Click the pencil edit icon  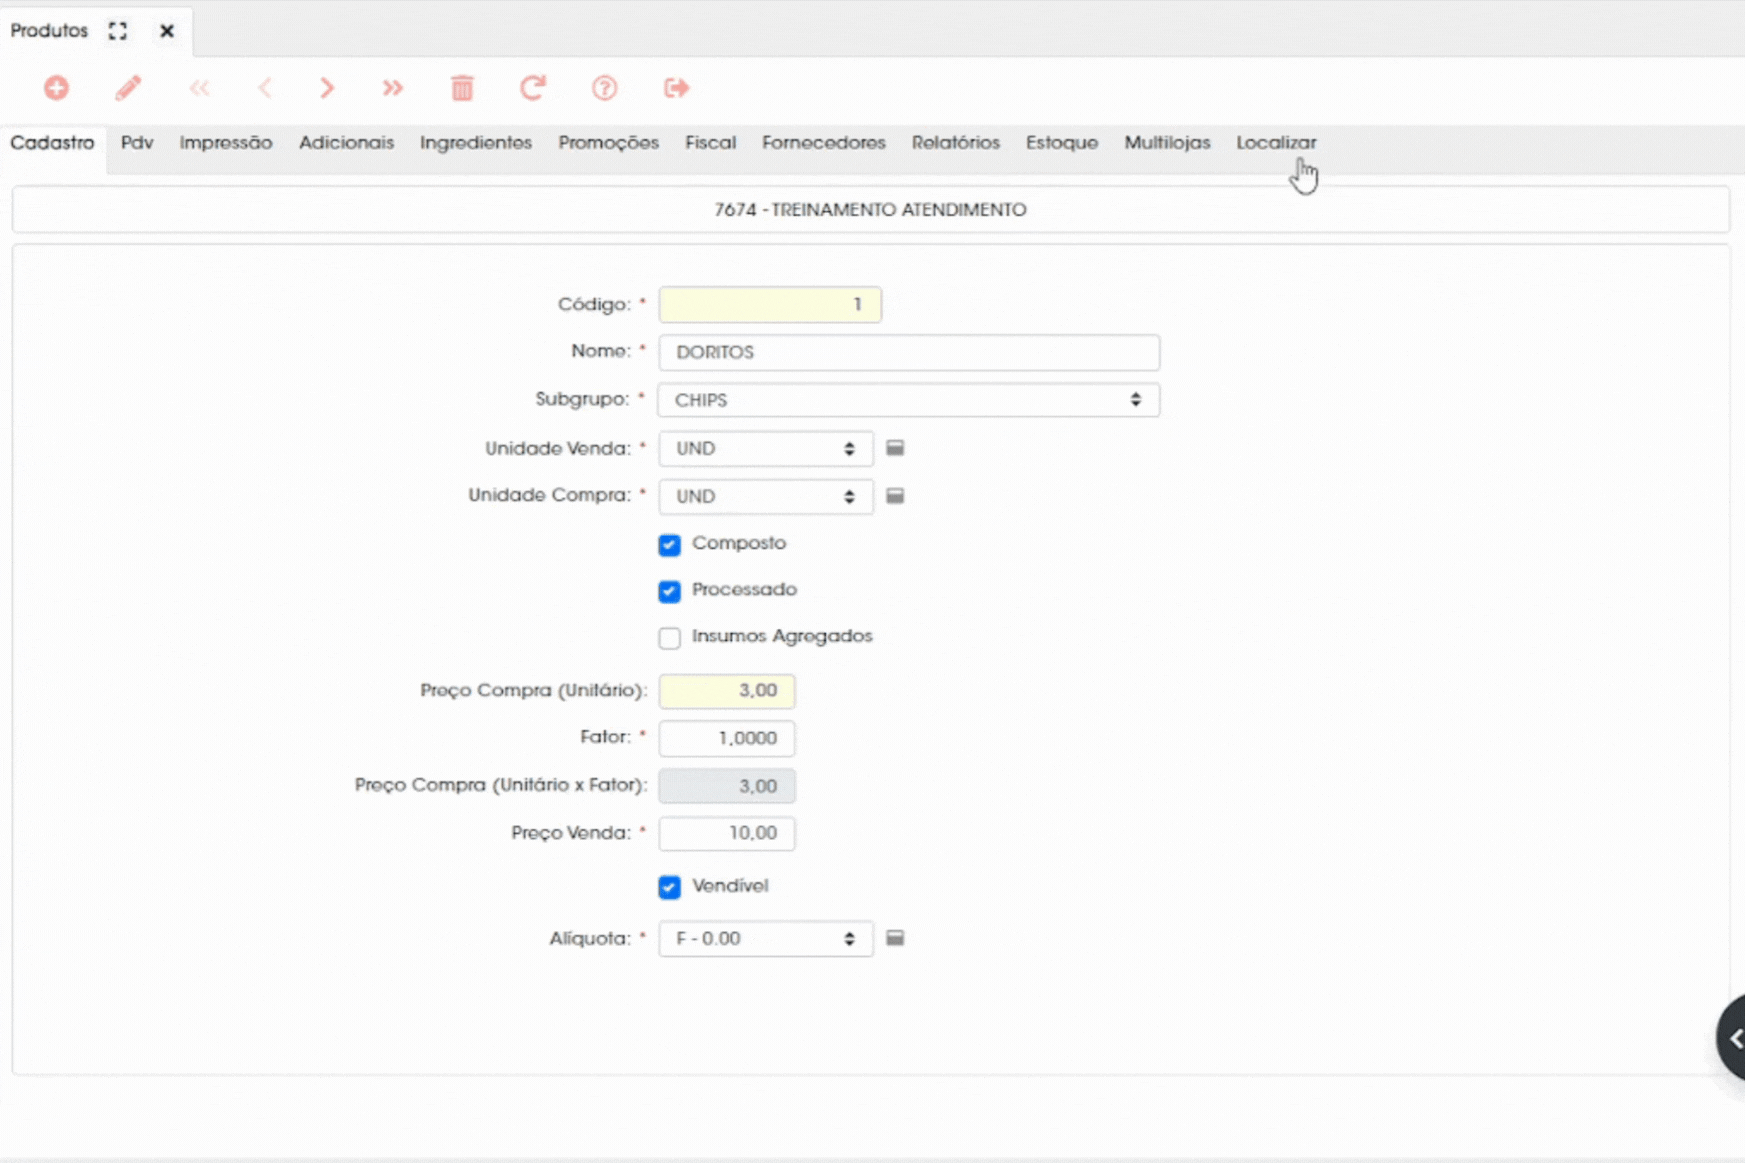(x=128, y=88)
